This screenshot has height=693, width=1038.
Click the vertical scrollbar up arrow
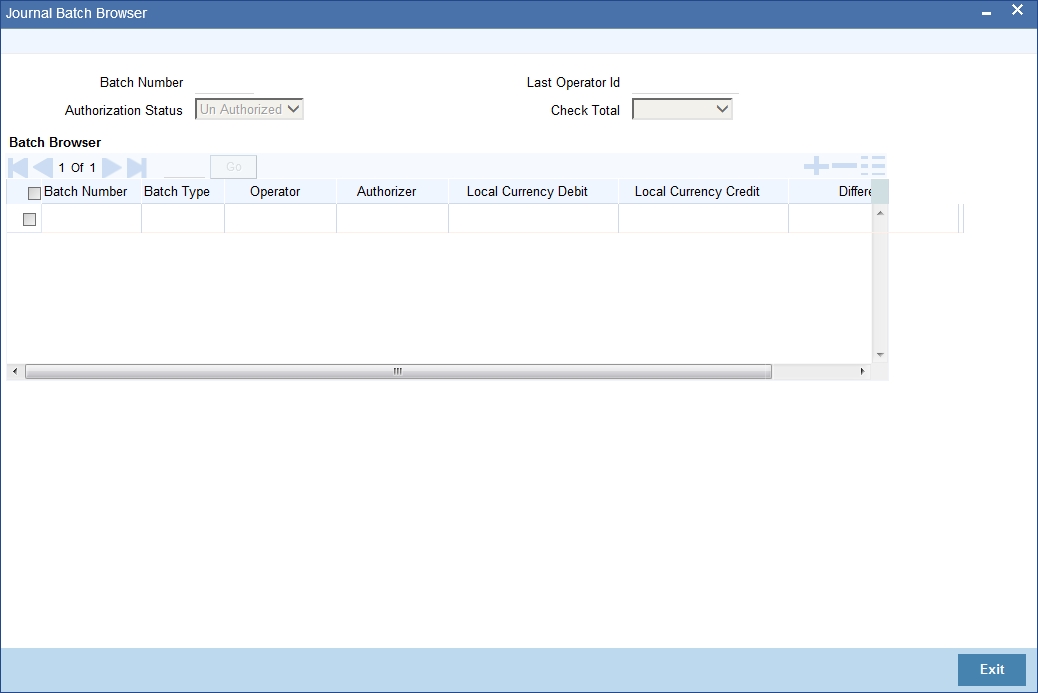(x=880, y=212)
